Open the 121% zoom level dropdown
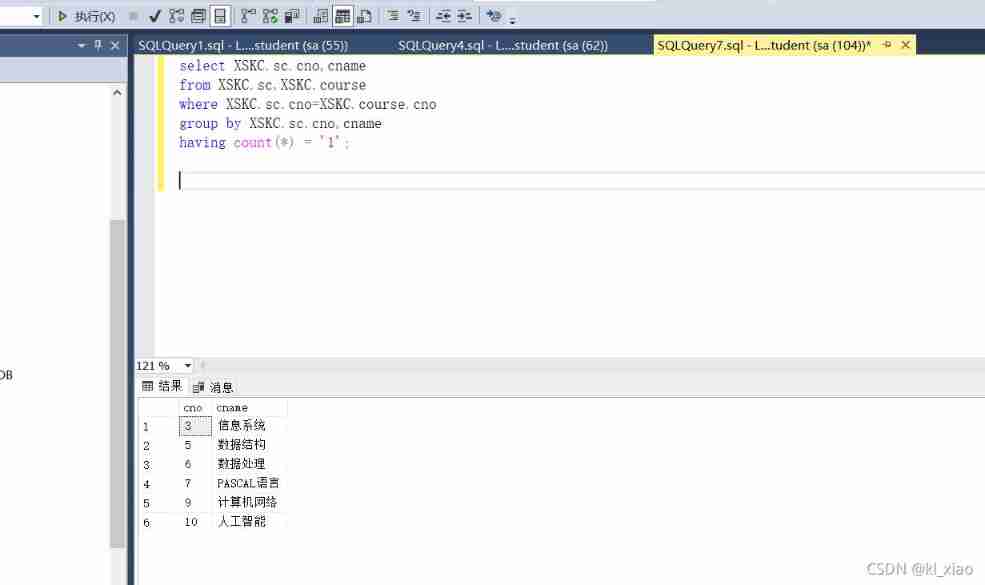The image size is (985, 585). (188, 365)
